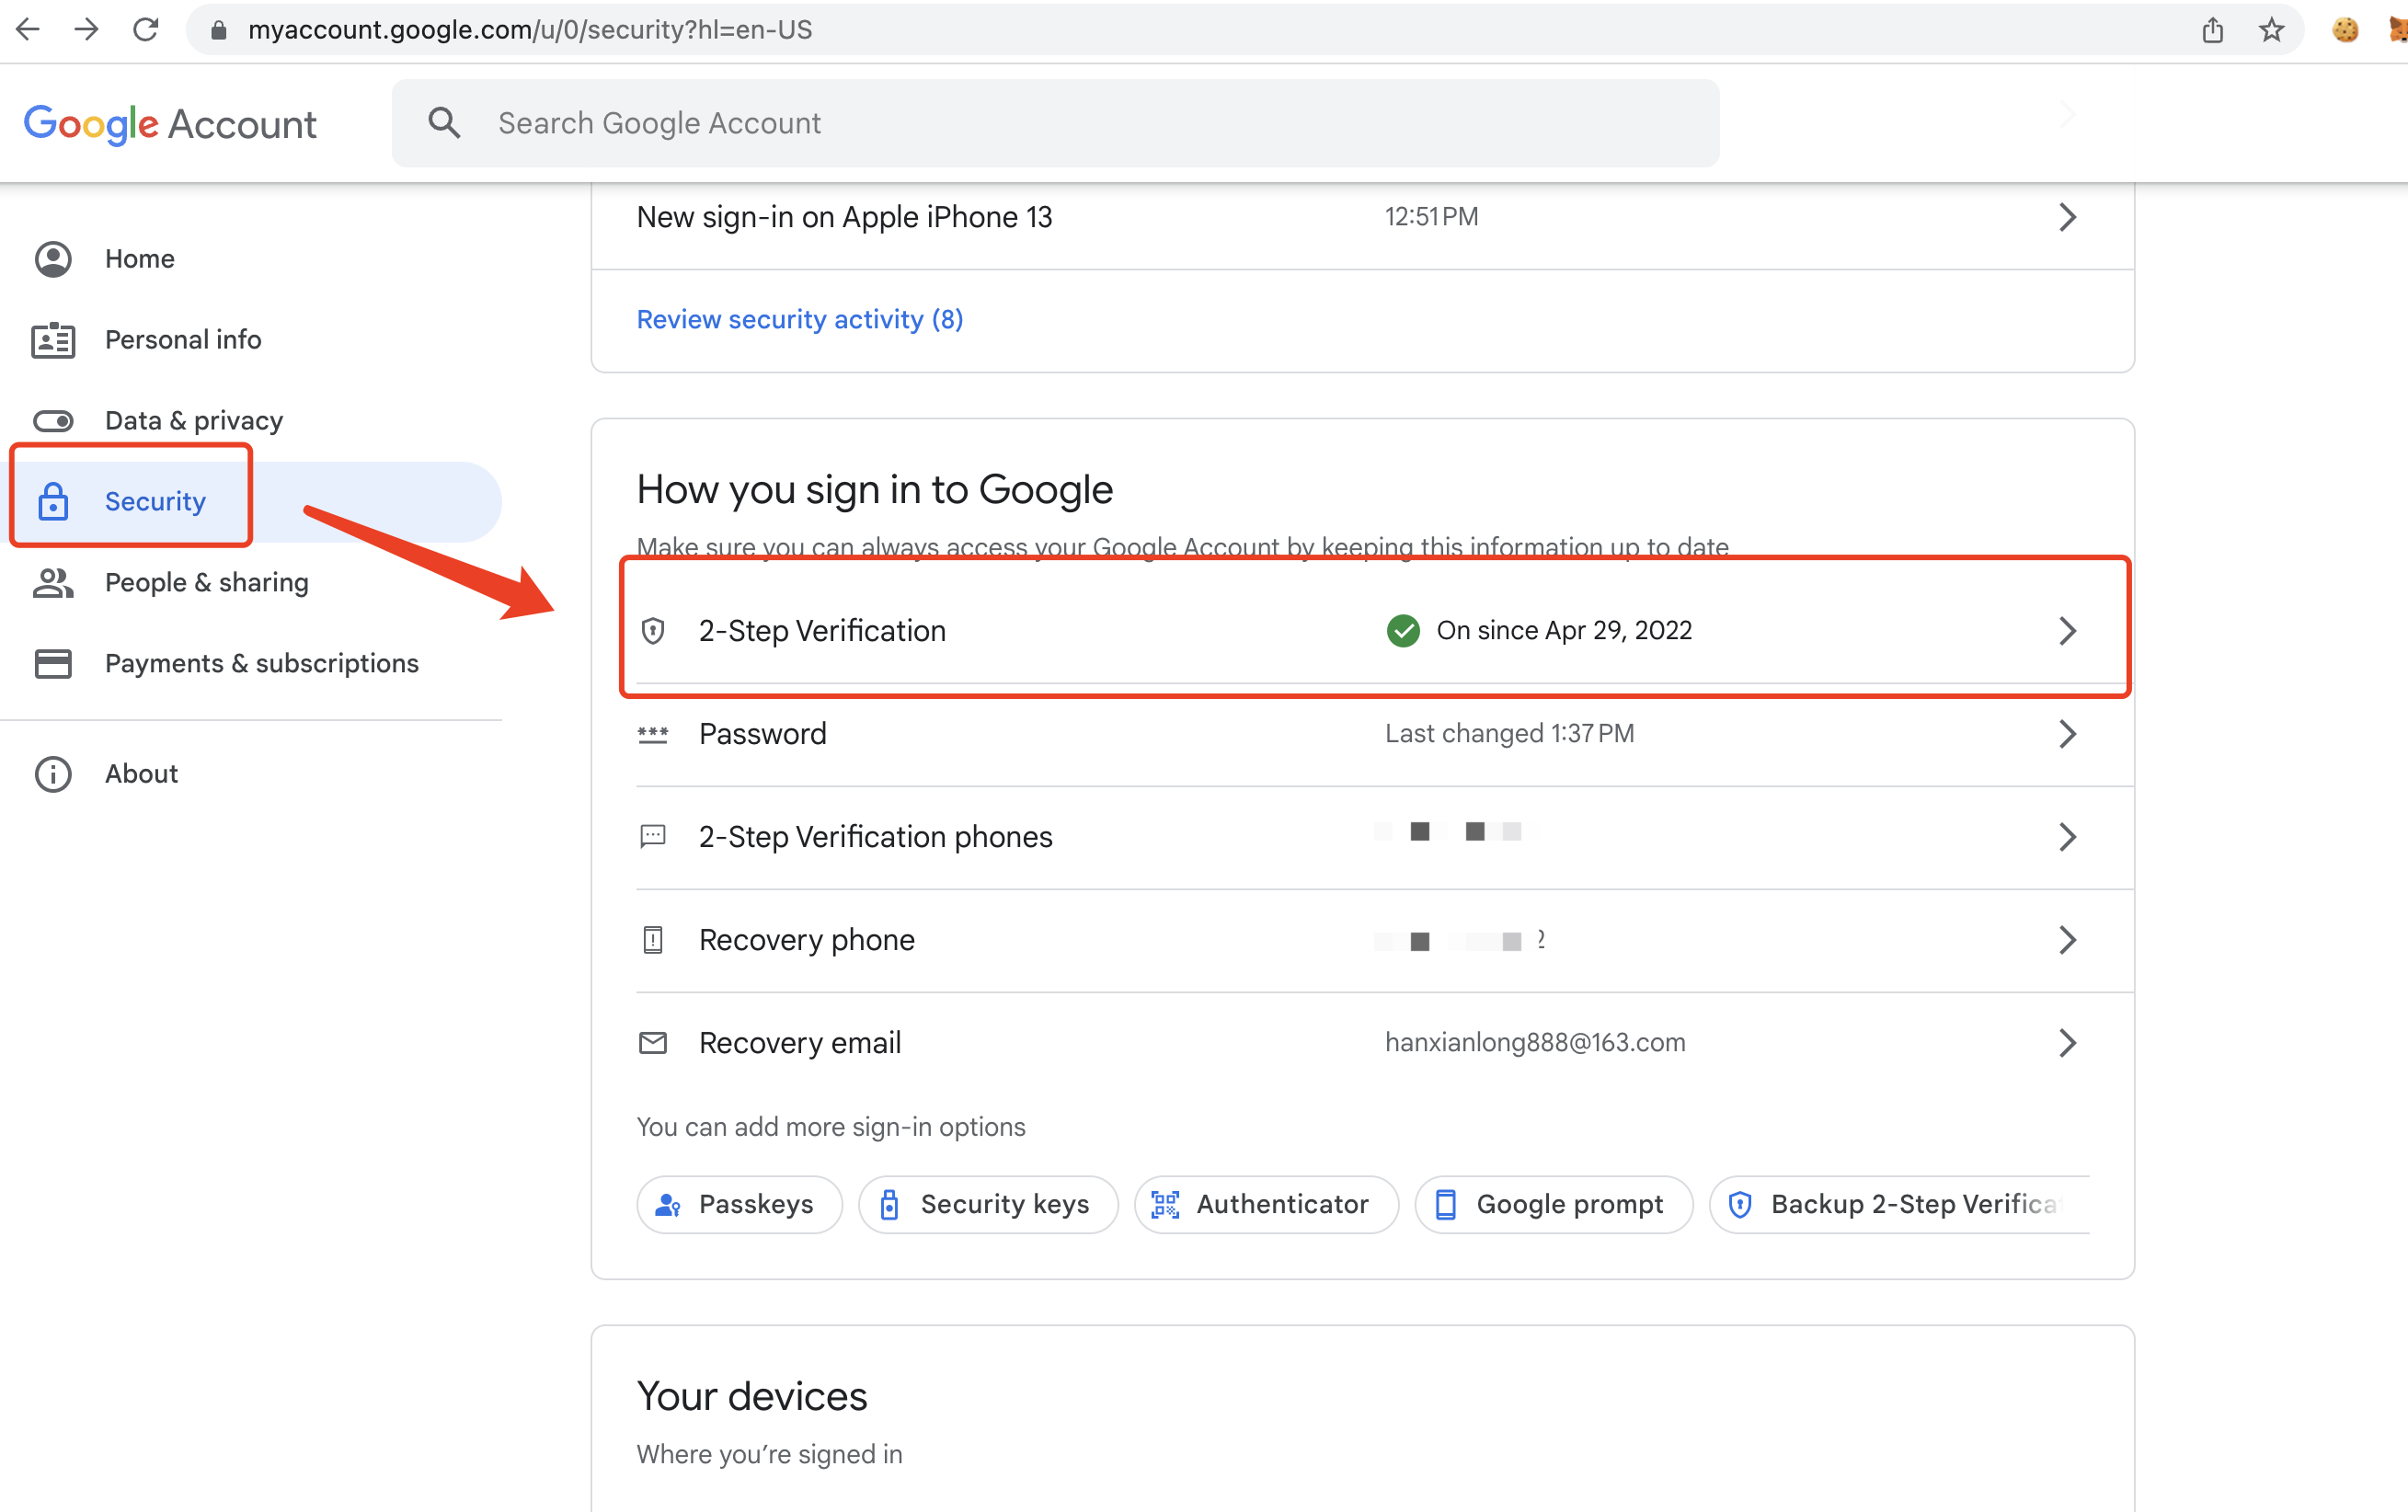Click the 2-Step Verification phones label
Viewport: 2408px width, 1512px height.
(876, 837)
